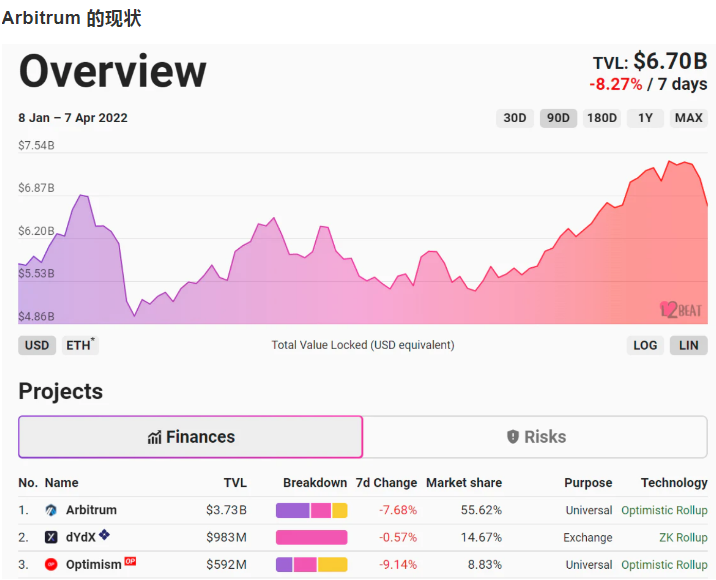This screenshot has height=580, width=716.
Task: Click the Technology column header
Action: (674, 483)
